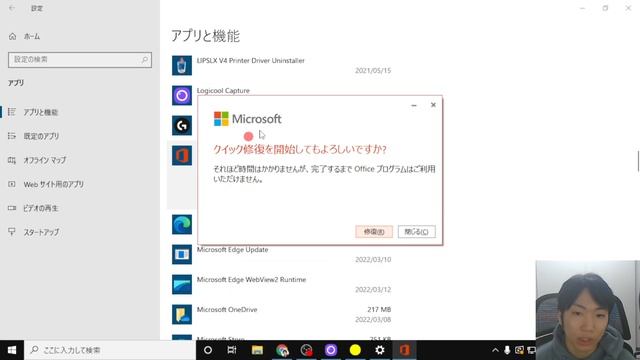The image size is (640, 360).
Task: Click the ビデオの再生 video icon
Action: coord(12,208)
